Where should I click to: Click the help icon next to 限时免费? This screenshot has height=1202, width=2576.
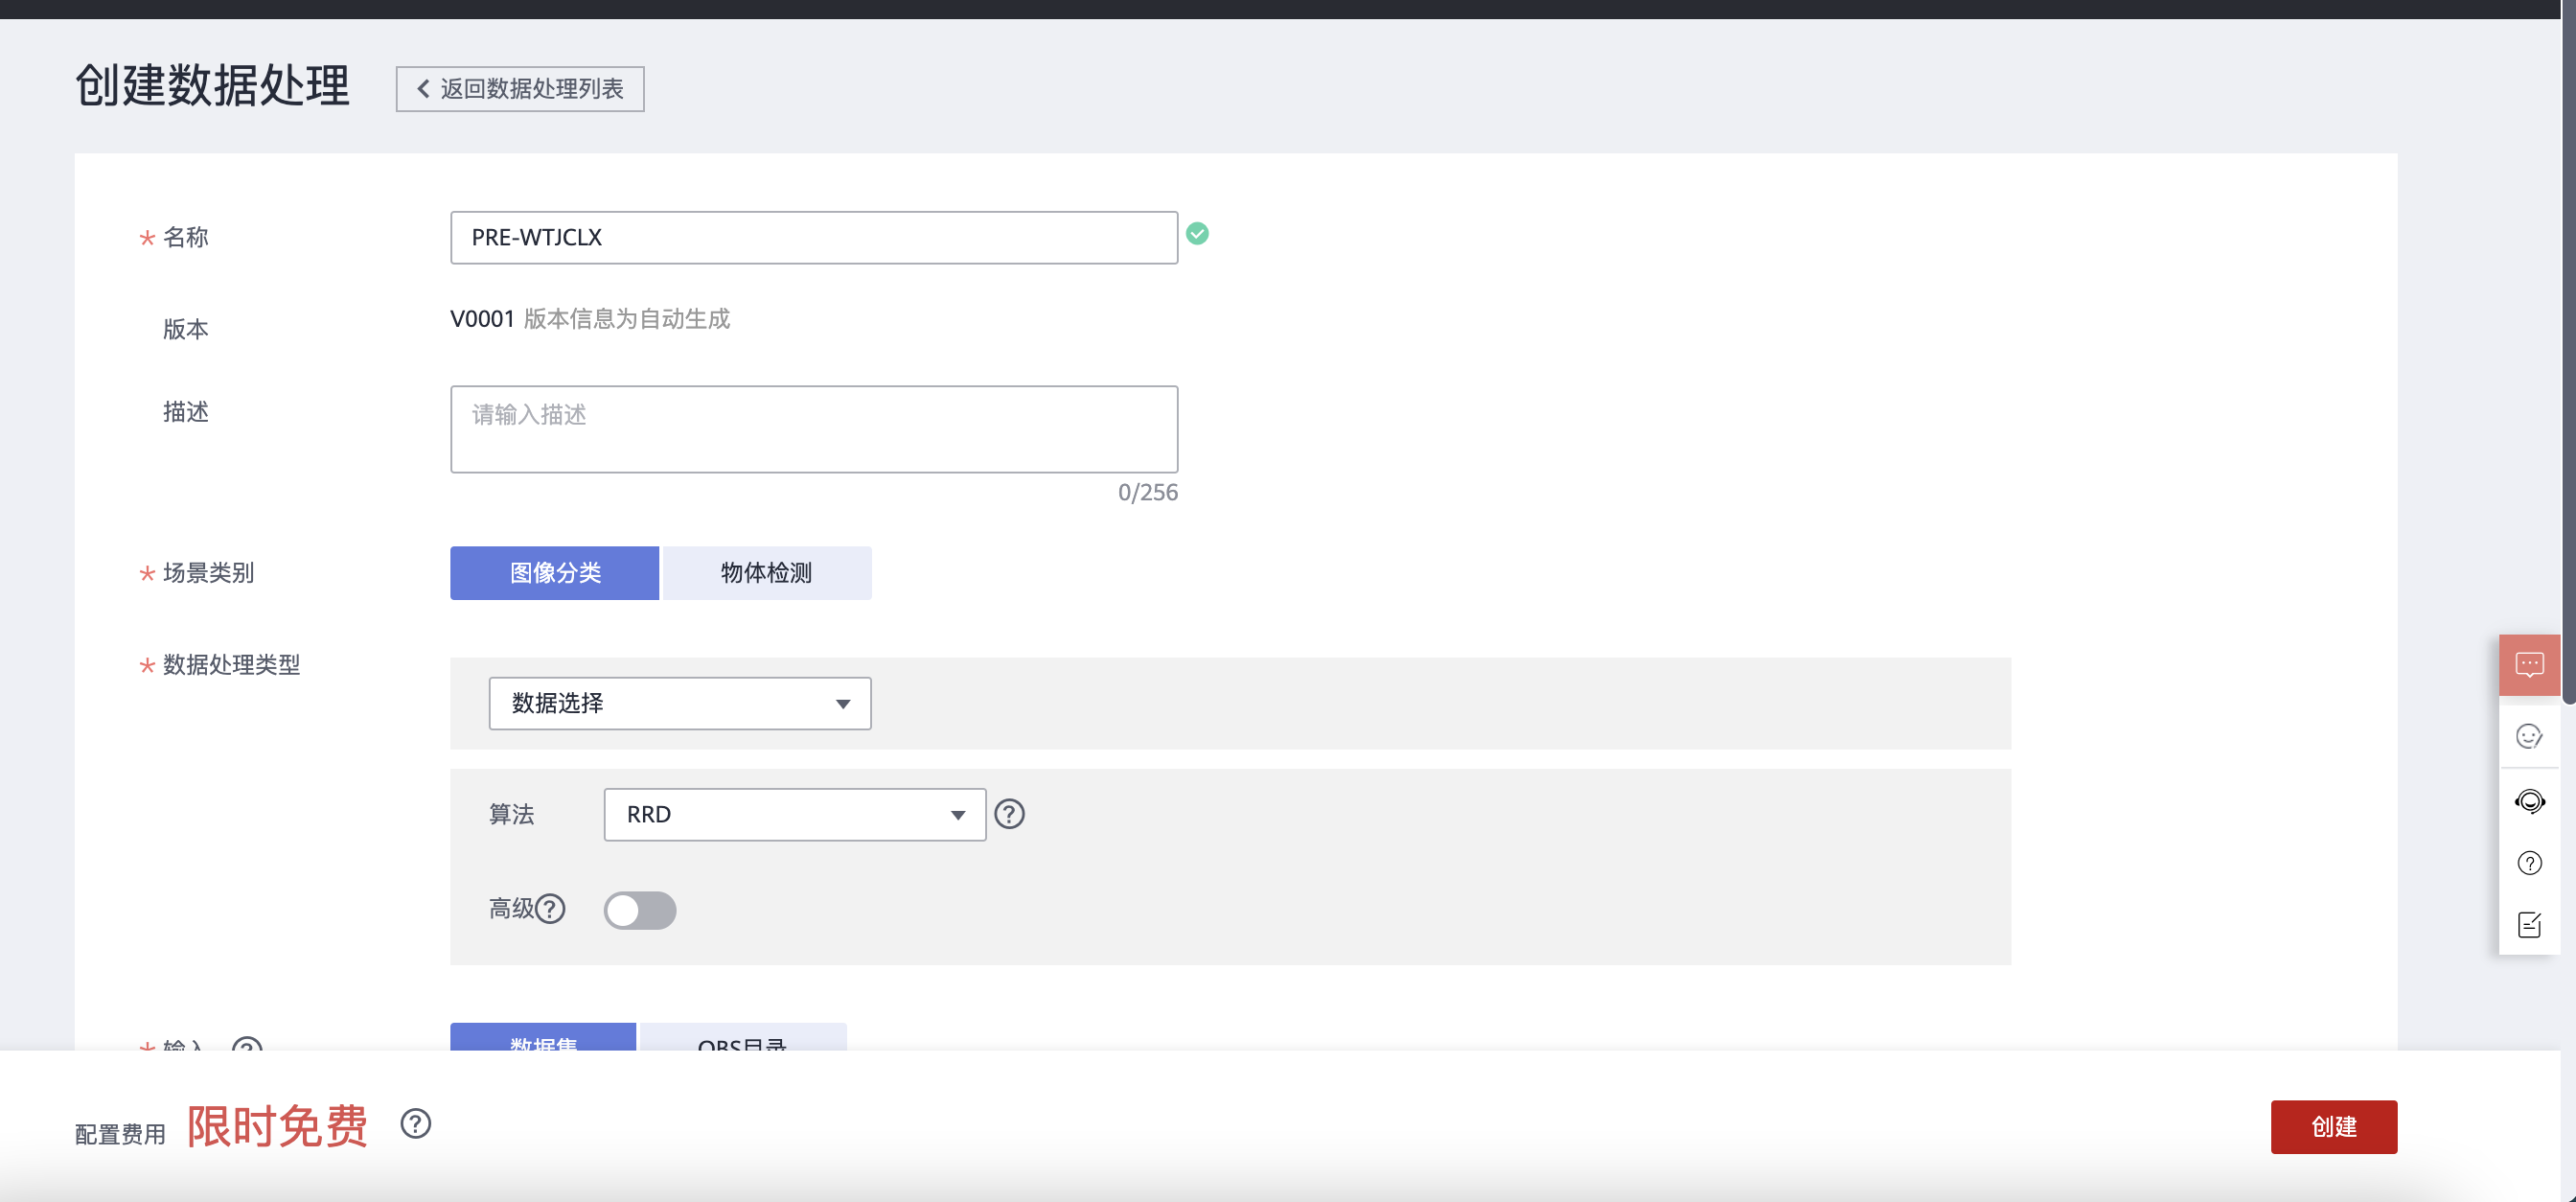click(415, 1124)
